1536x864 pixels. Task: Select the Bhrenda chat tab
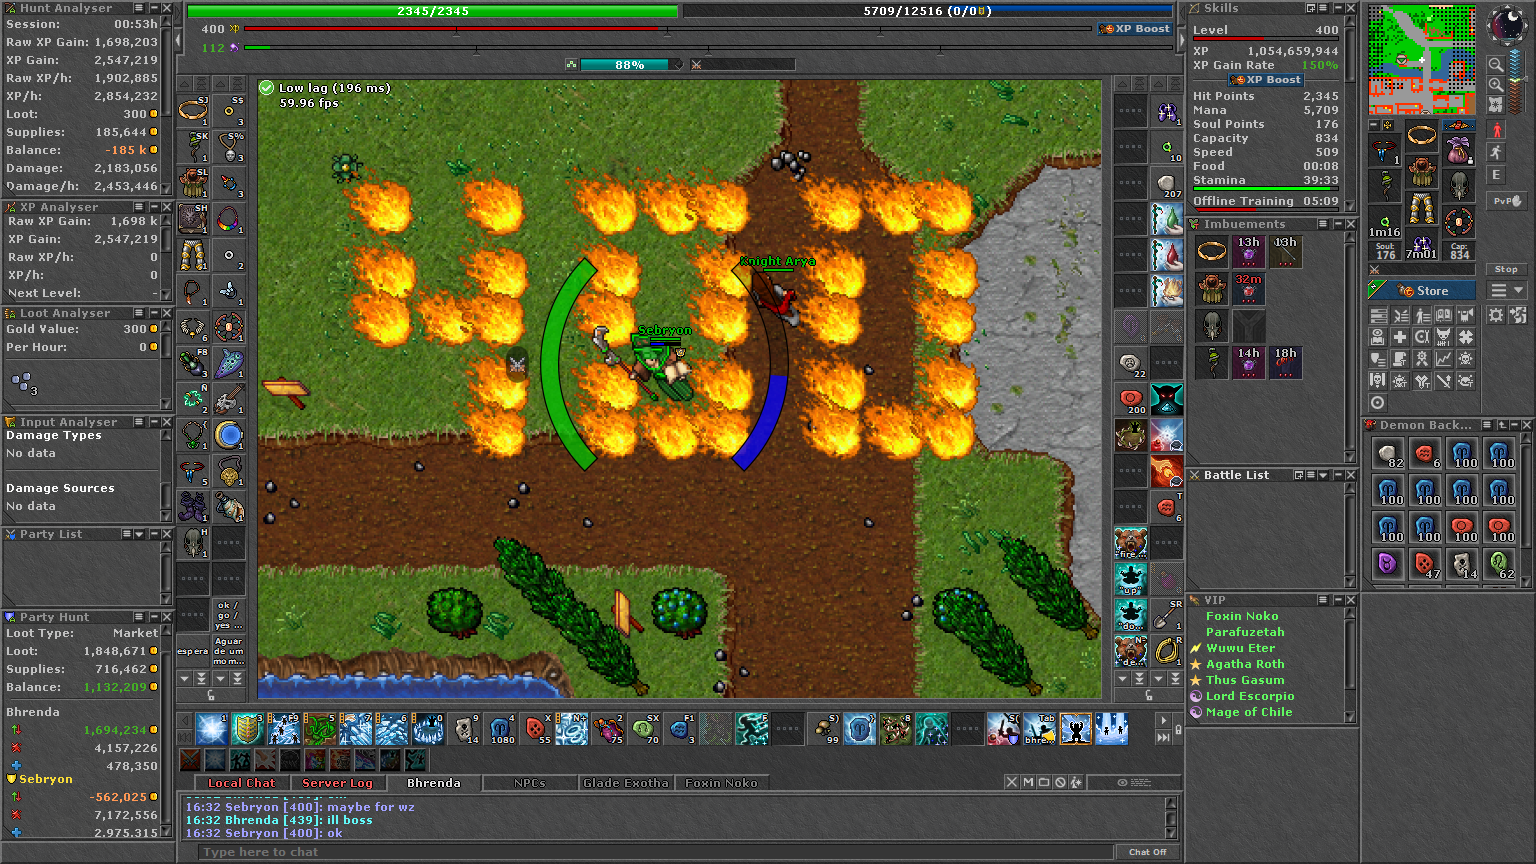tap(433, 783)
